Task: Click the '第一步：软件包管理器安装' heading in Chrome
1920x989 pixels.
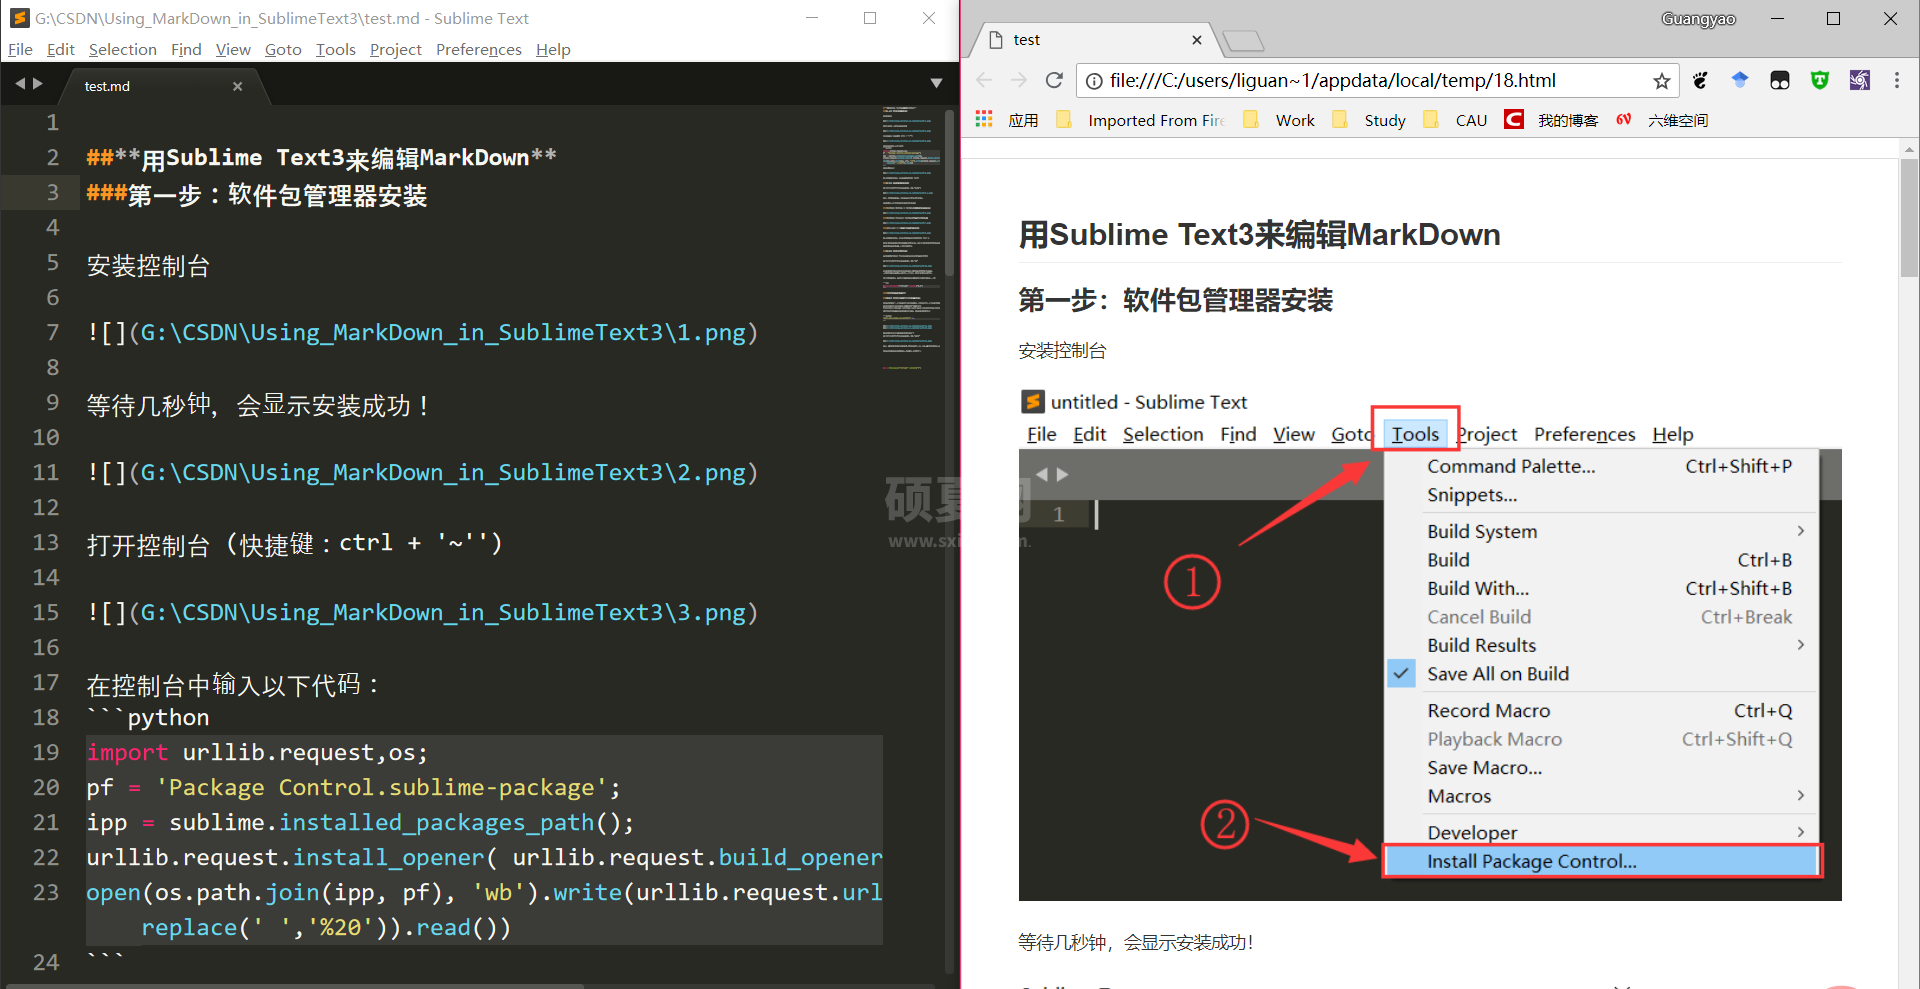Action: [1176, 300]
